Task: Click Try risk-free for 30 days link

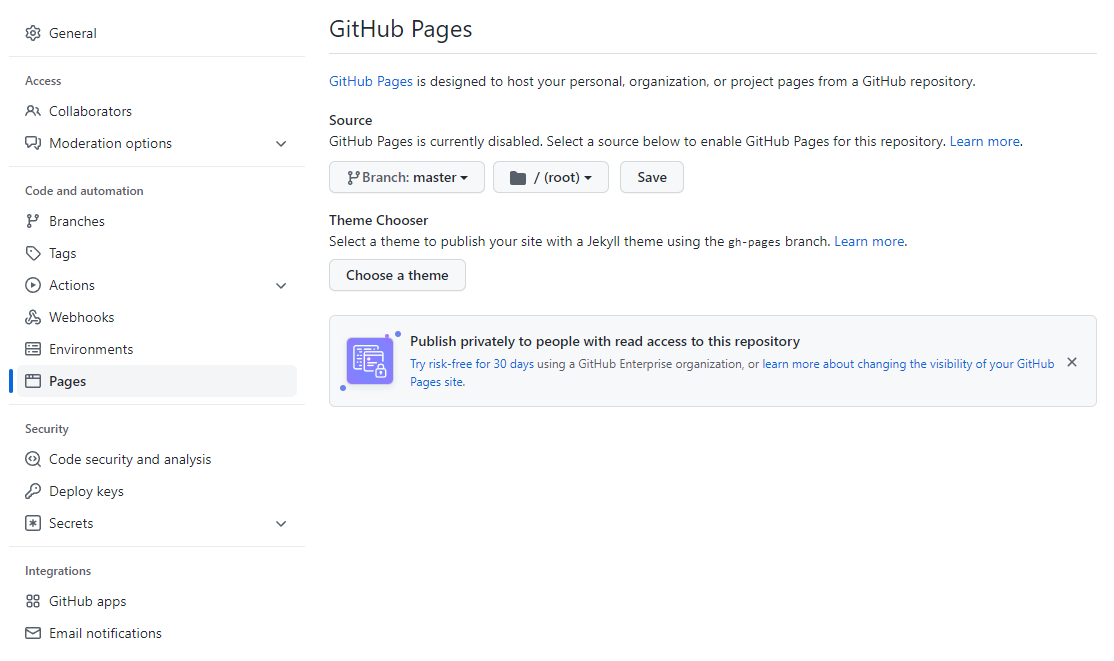Action: tap(472, 364)
